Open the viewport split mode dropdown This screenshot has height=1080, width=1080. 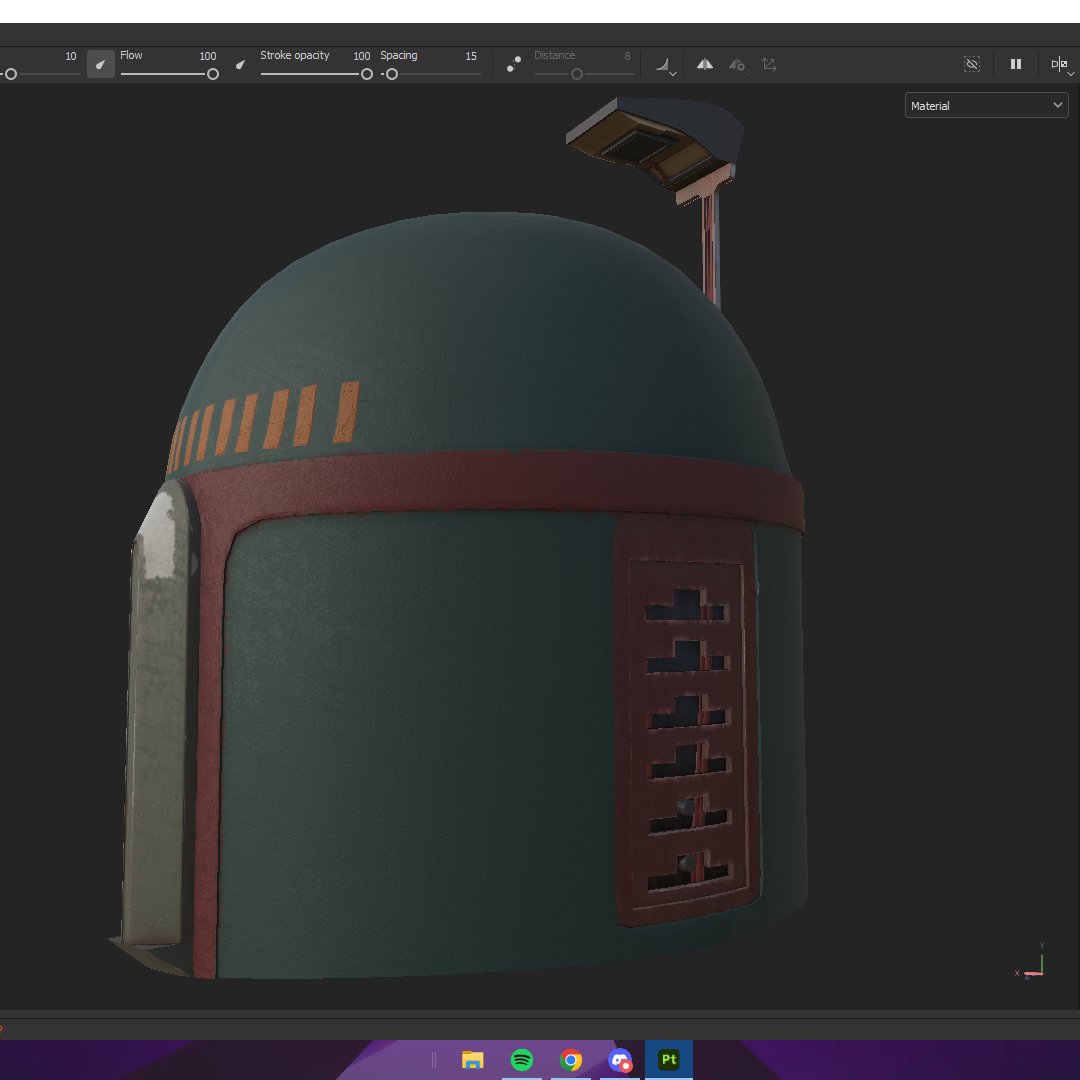[1061, 65]
